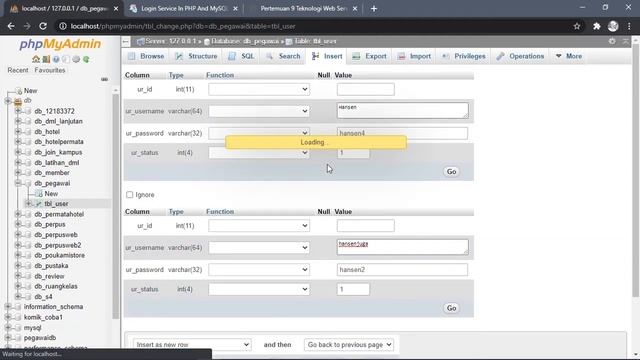This screenshot has height=360, width=640.
Task: Select db_perpusweb2 in database tree
Action: [58, 245]
